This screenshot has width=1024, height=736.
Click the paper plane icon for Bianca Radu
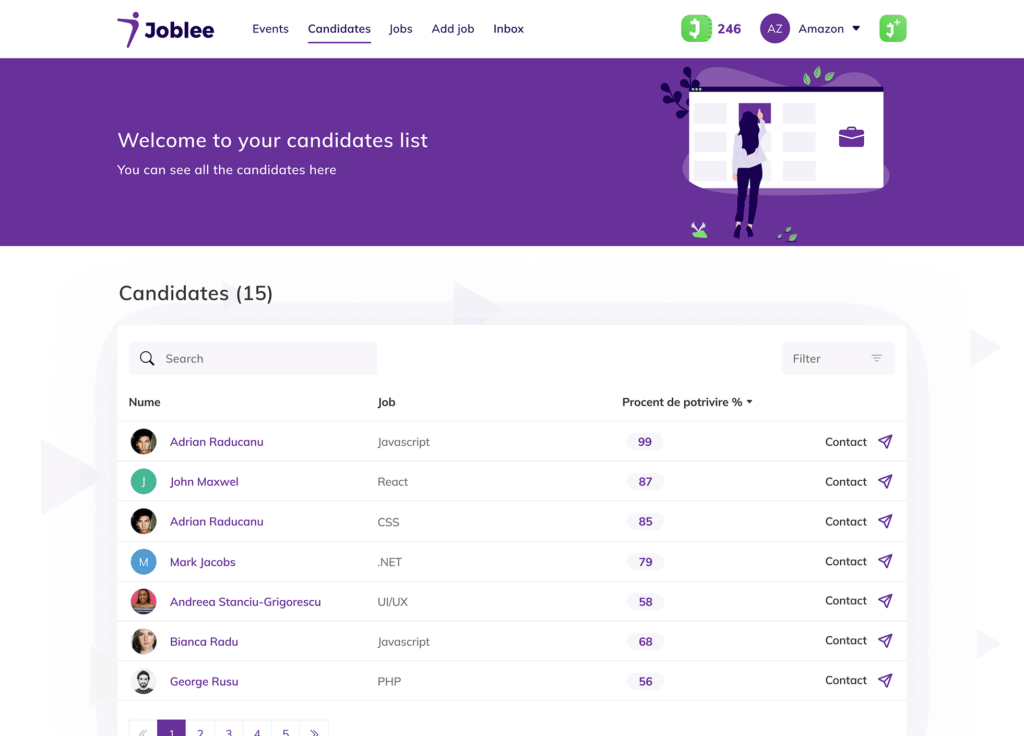(x=885, y=641)
